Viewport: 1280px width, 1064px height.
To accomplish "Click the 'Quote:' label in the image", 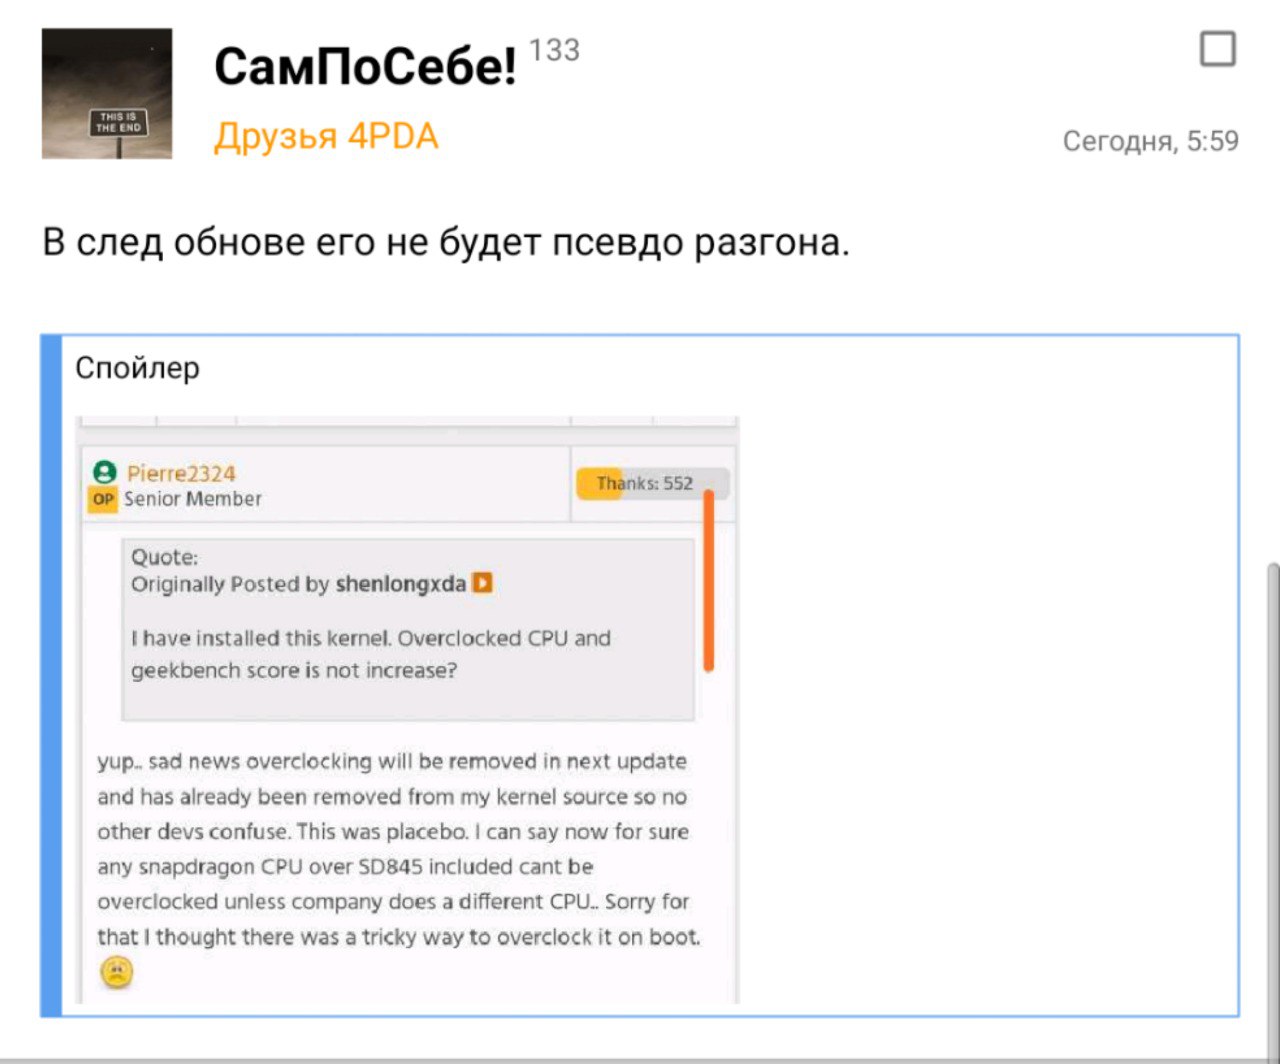I will coord(165,557).
